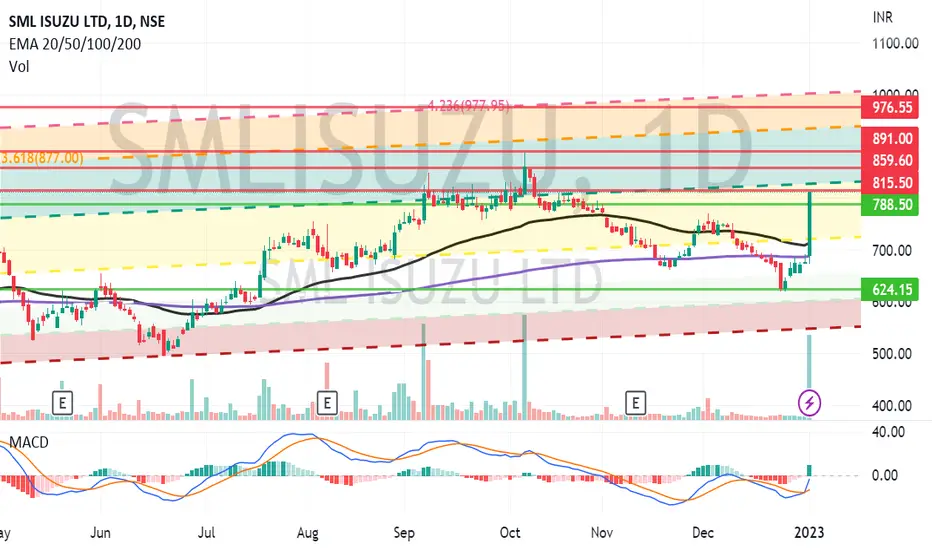Click the 624.15 green price label
This screenshot has width=932, height=550.
891,290
